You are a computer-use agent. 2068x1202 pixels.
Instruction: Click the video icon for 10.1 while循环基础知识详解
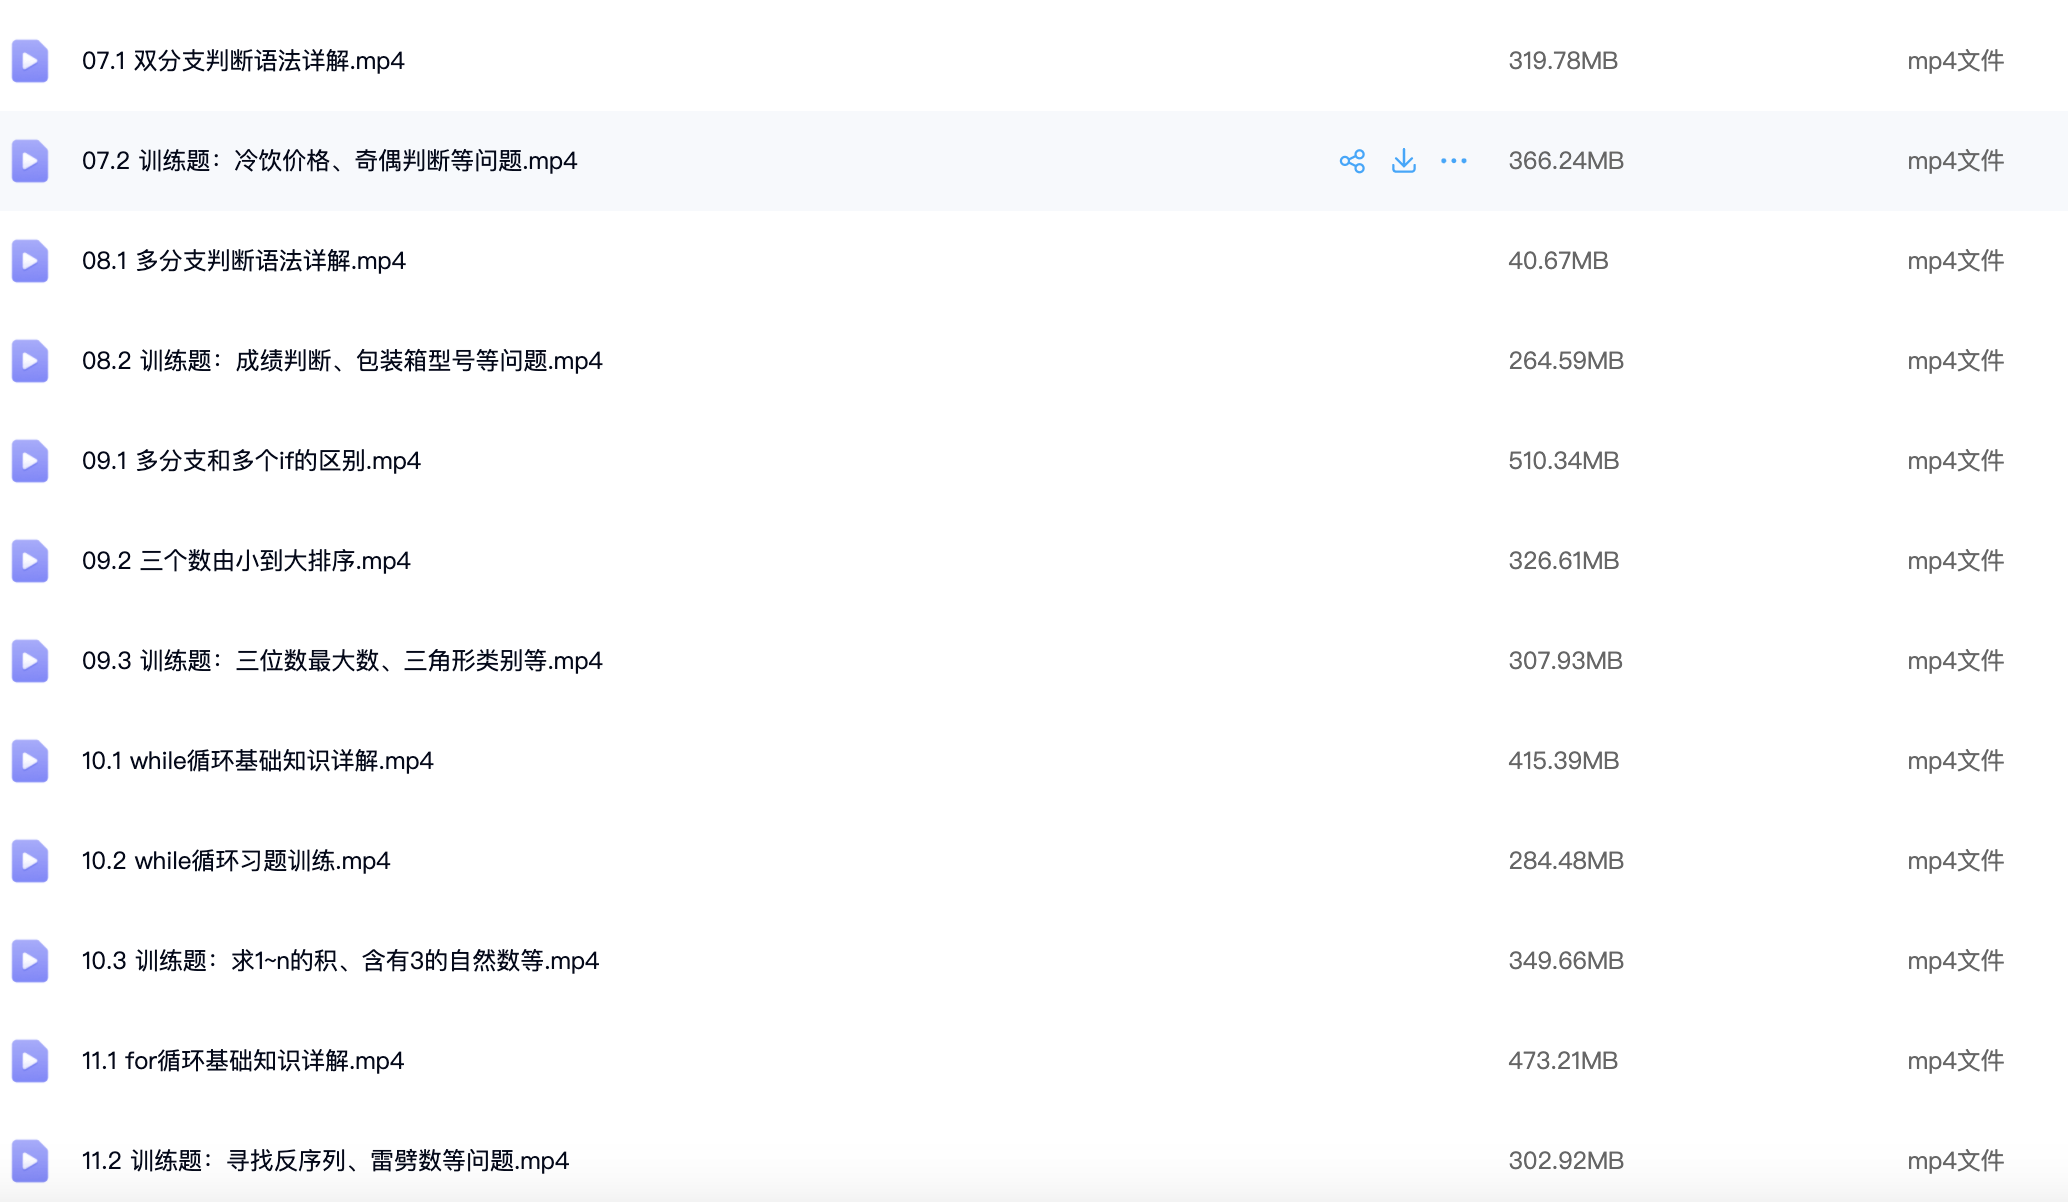click(30, 761)
